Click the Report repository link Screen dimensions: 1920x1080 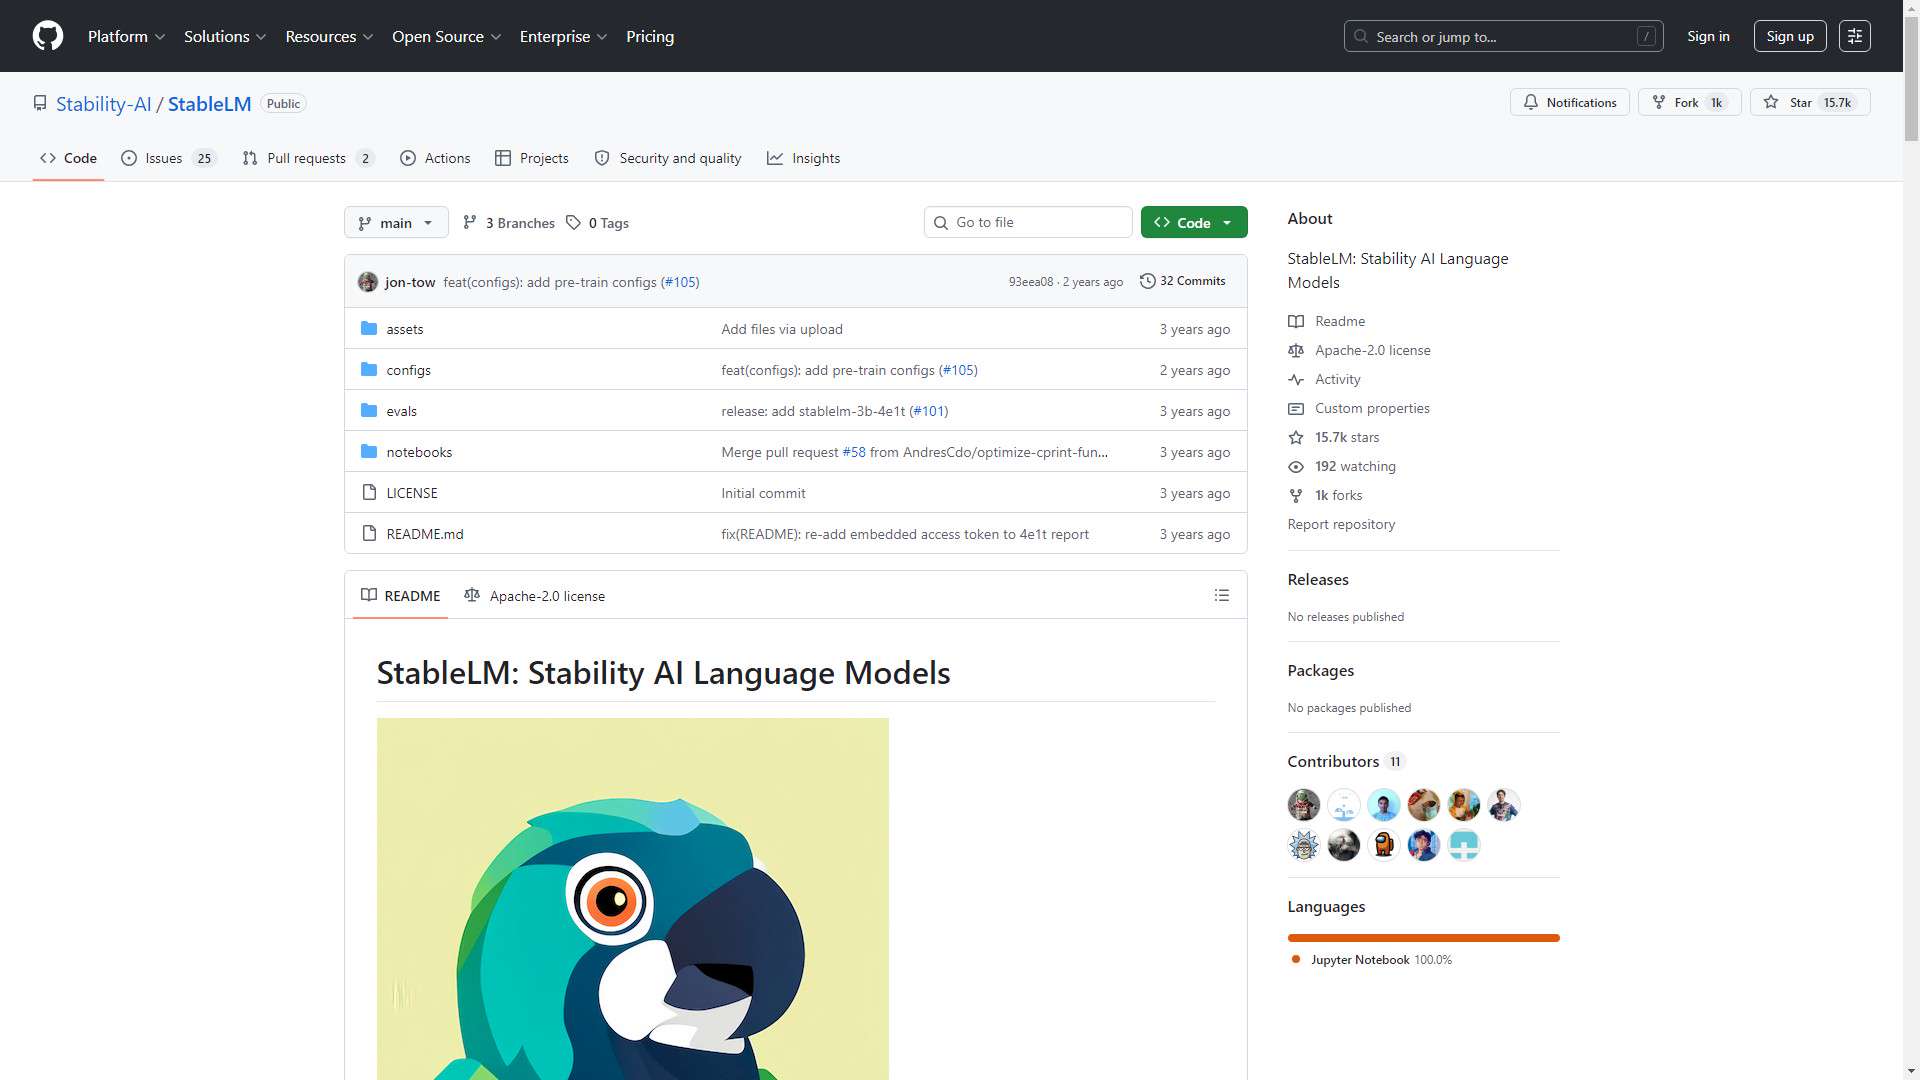coord(1341,524)
